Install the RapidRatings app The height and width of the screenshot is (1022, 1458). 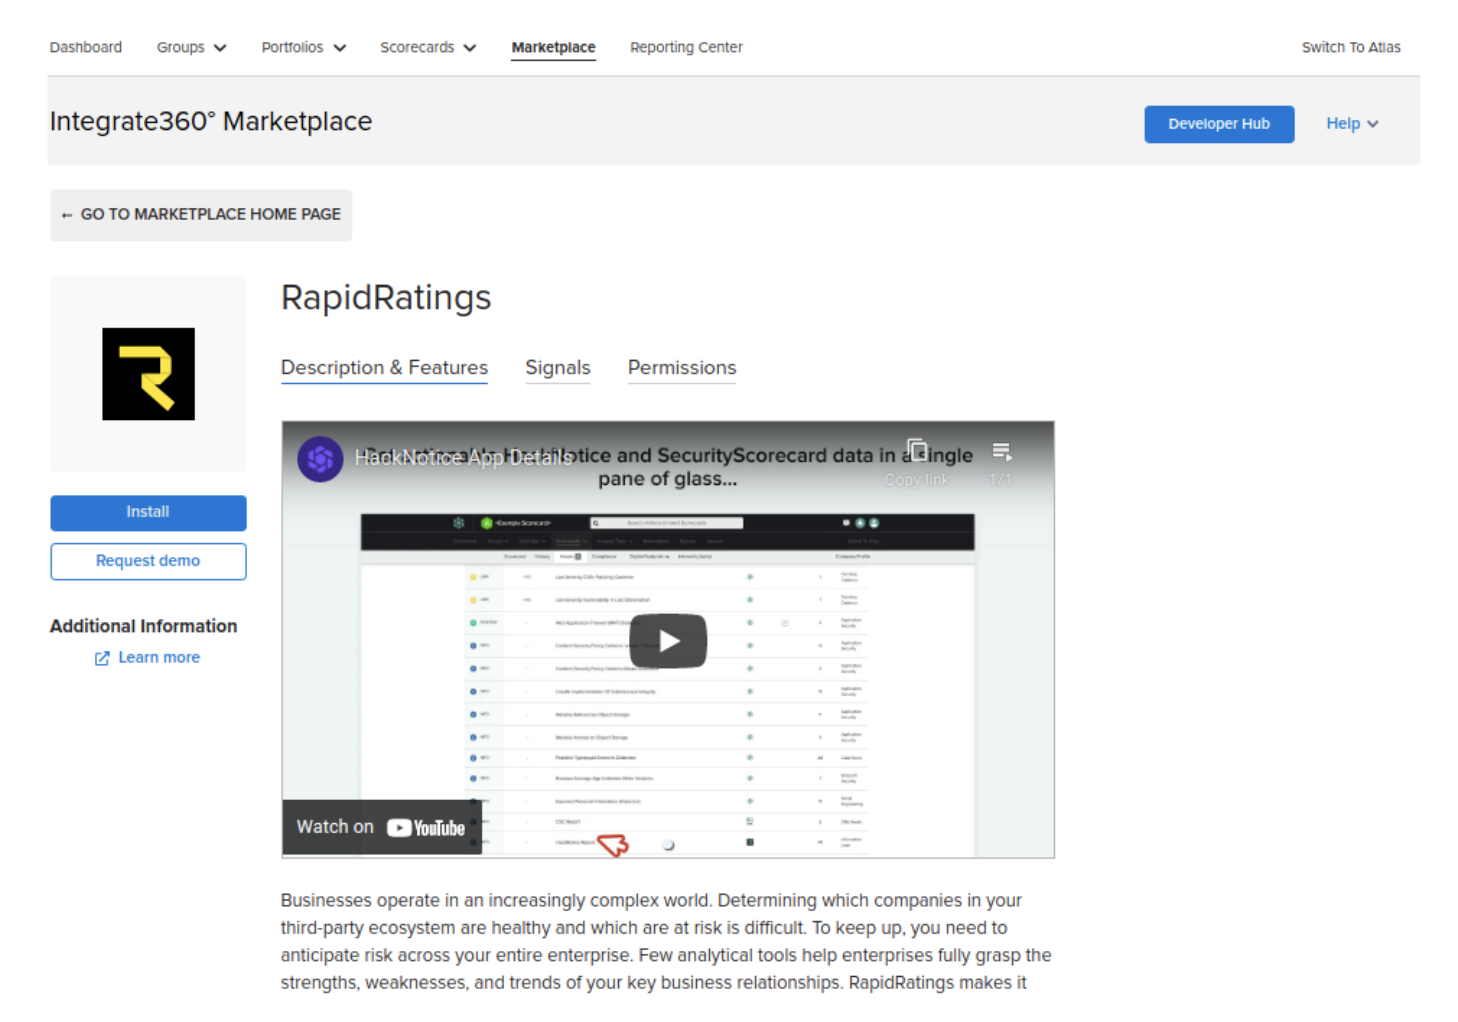click(148, 513)
